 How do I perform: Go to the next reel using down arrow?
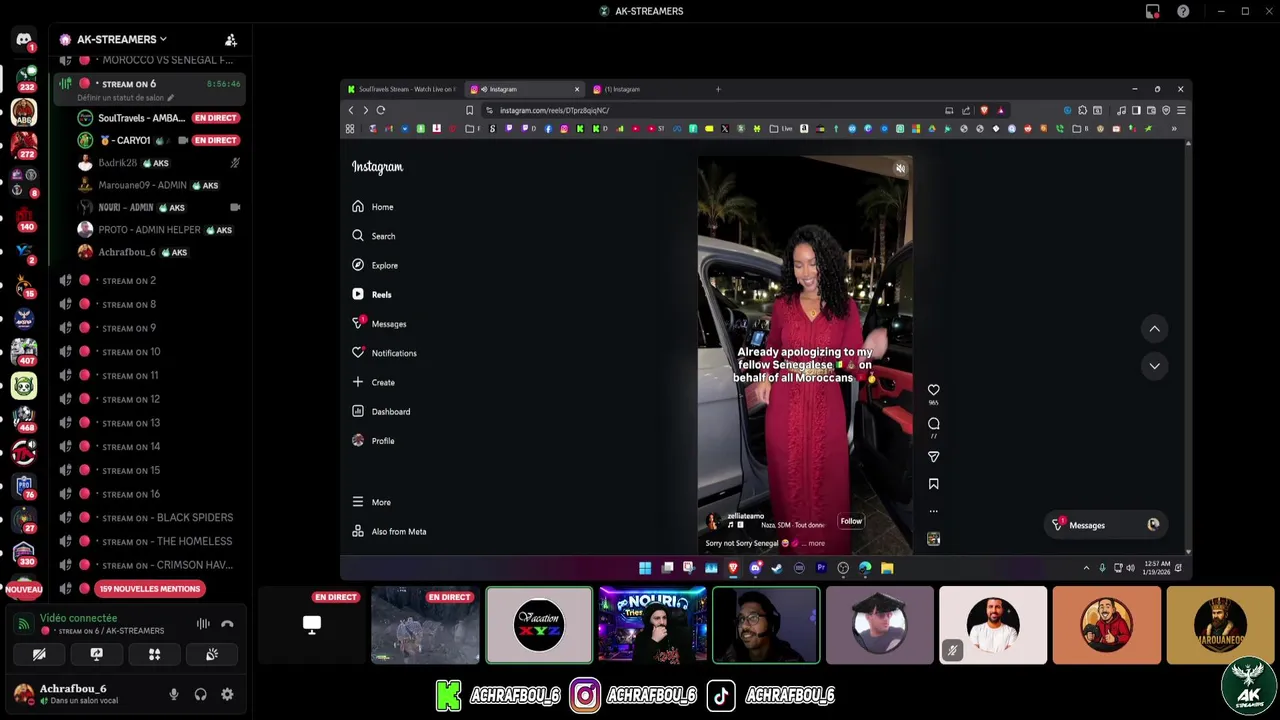tap(1154, 366)
